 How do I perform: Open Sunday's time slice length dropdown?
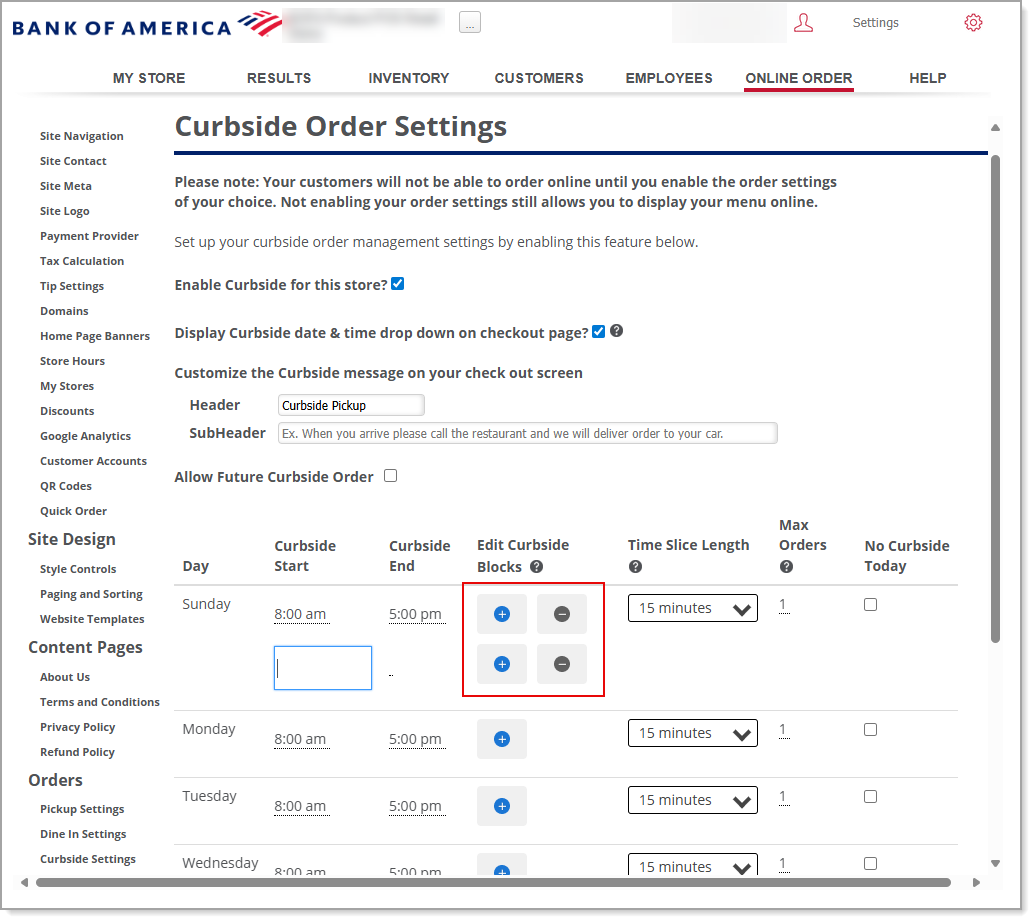tap(692, 608)
